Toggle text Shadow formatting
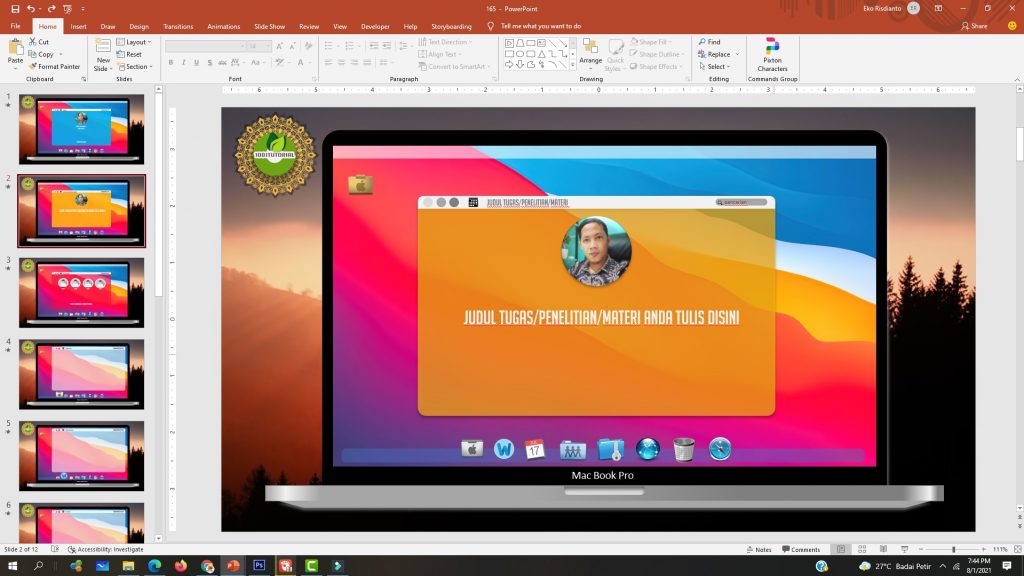Screen dimensions: 1024x576 [x=210, y=63]
